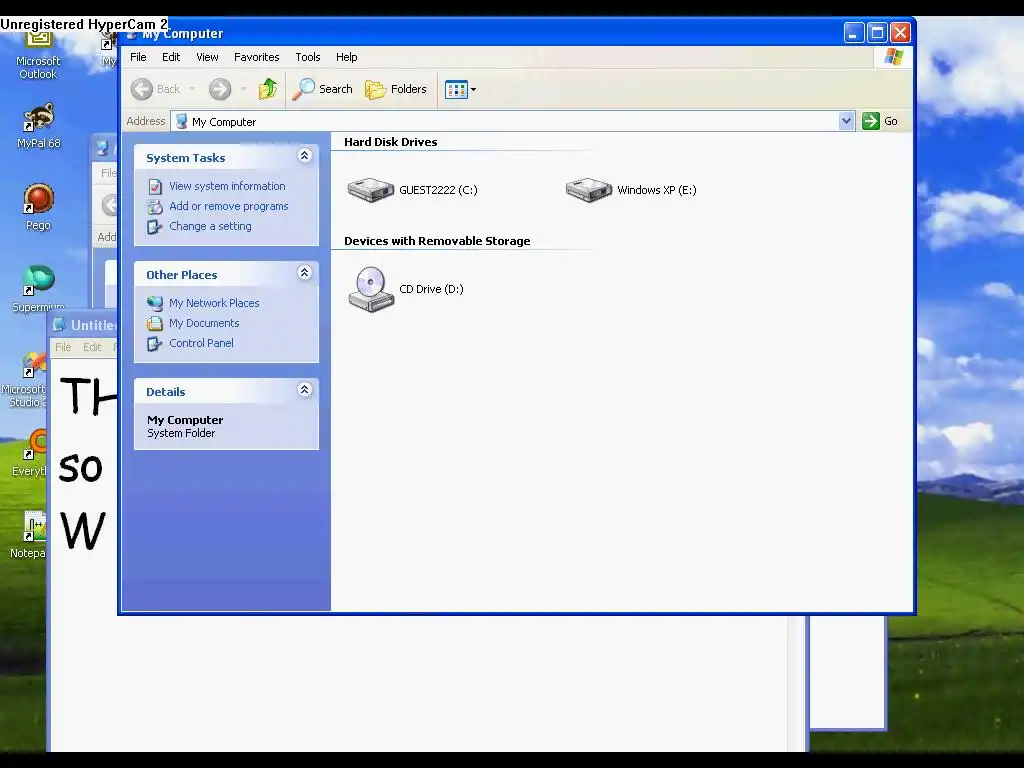Maximize the My Computer window
Viewport: 1024px width, 768px height.
[877, 33]
